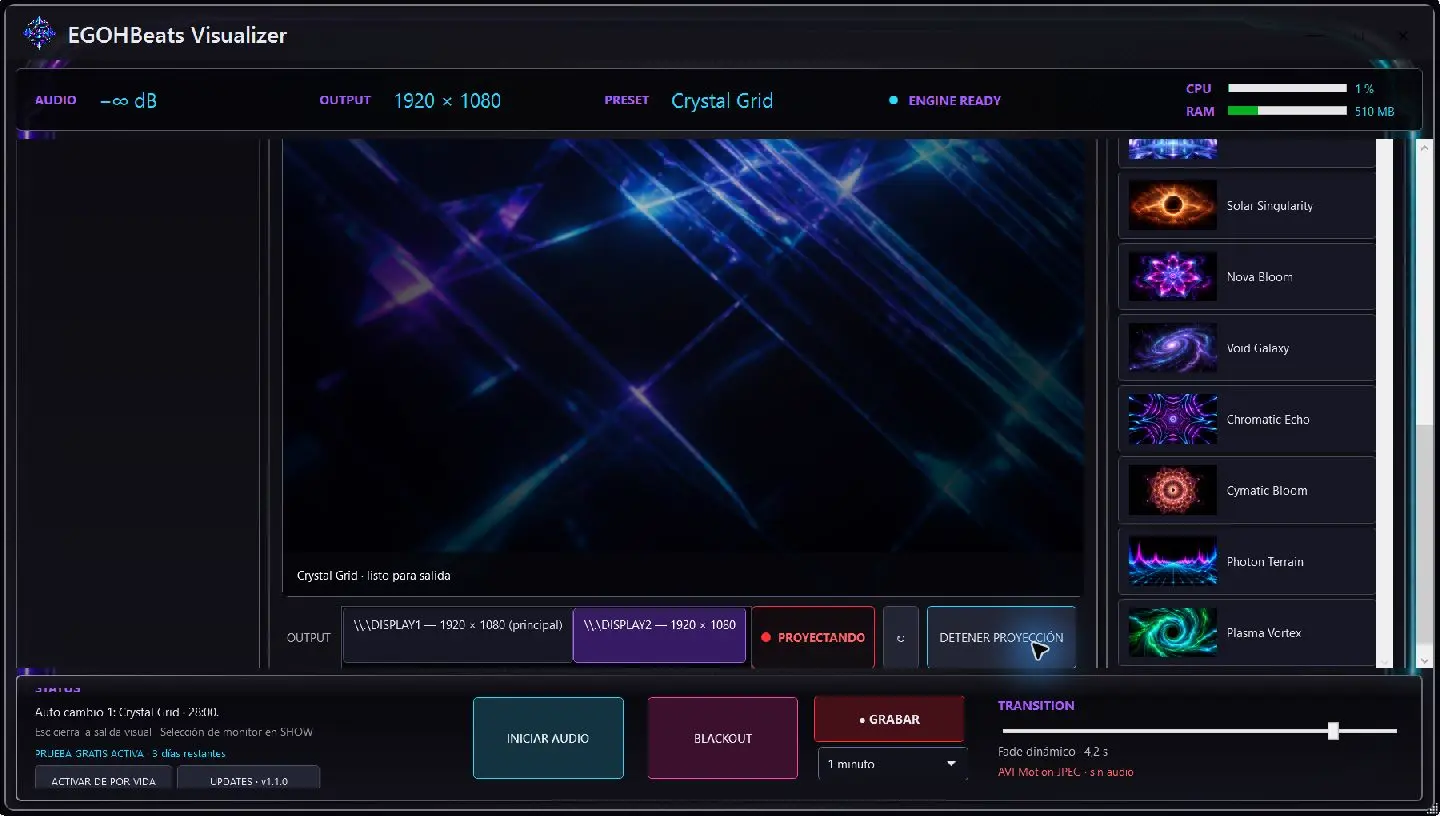
Task: Select the Plasma Vortex preset thumbnail
Action: 1172,632
